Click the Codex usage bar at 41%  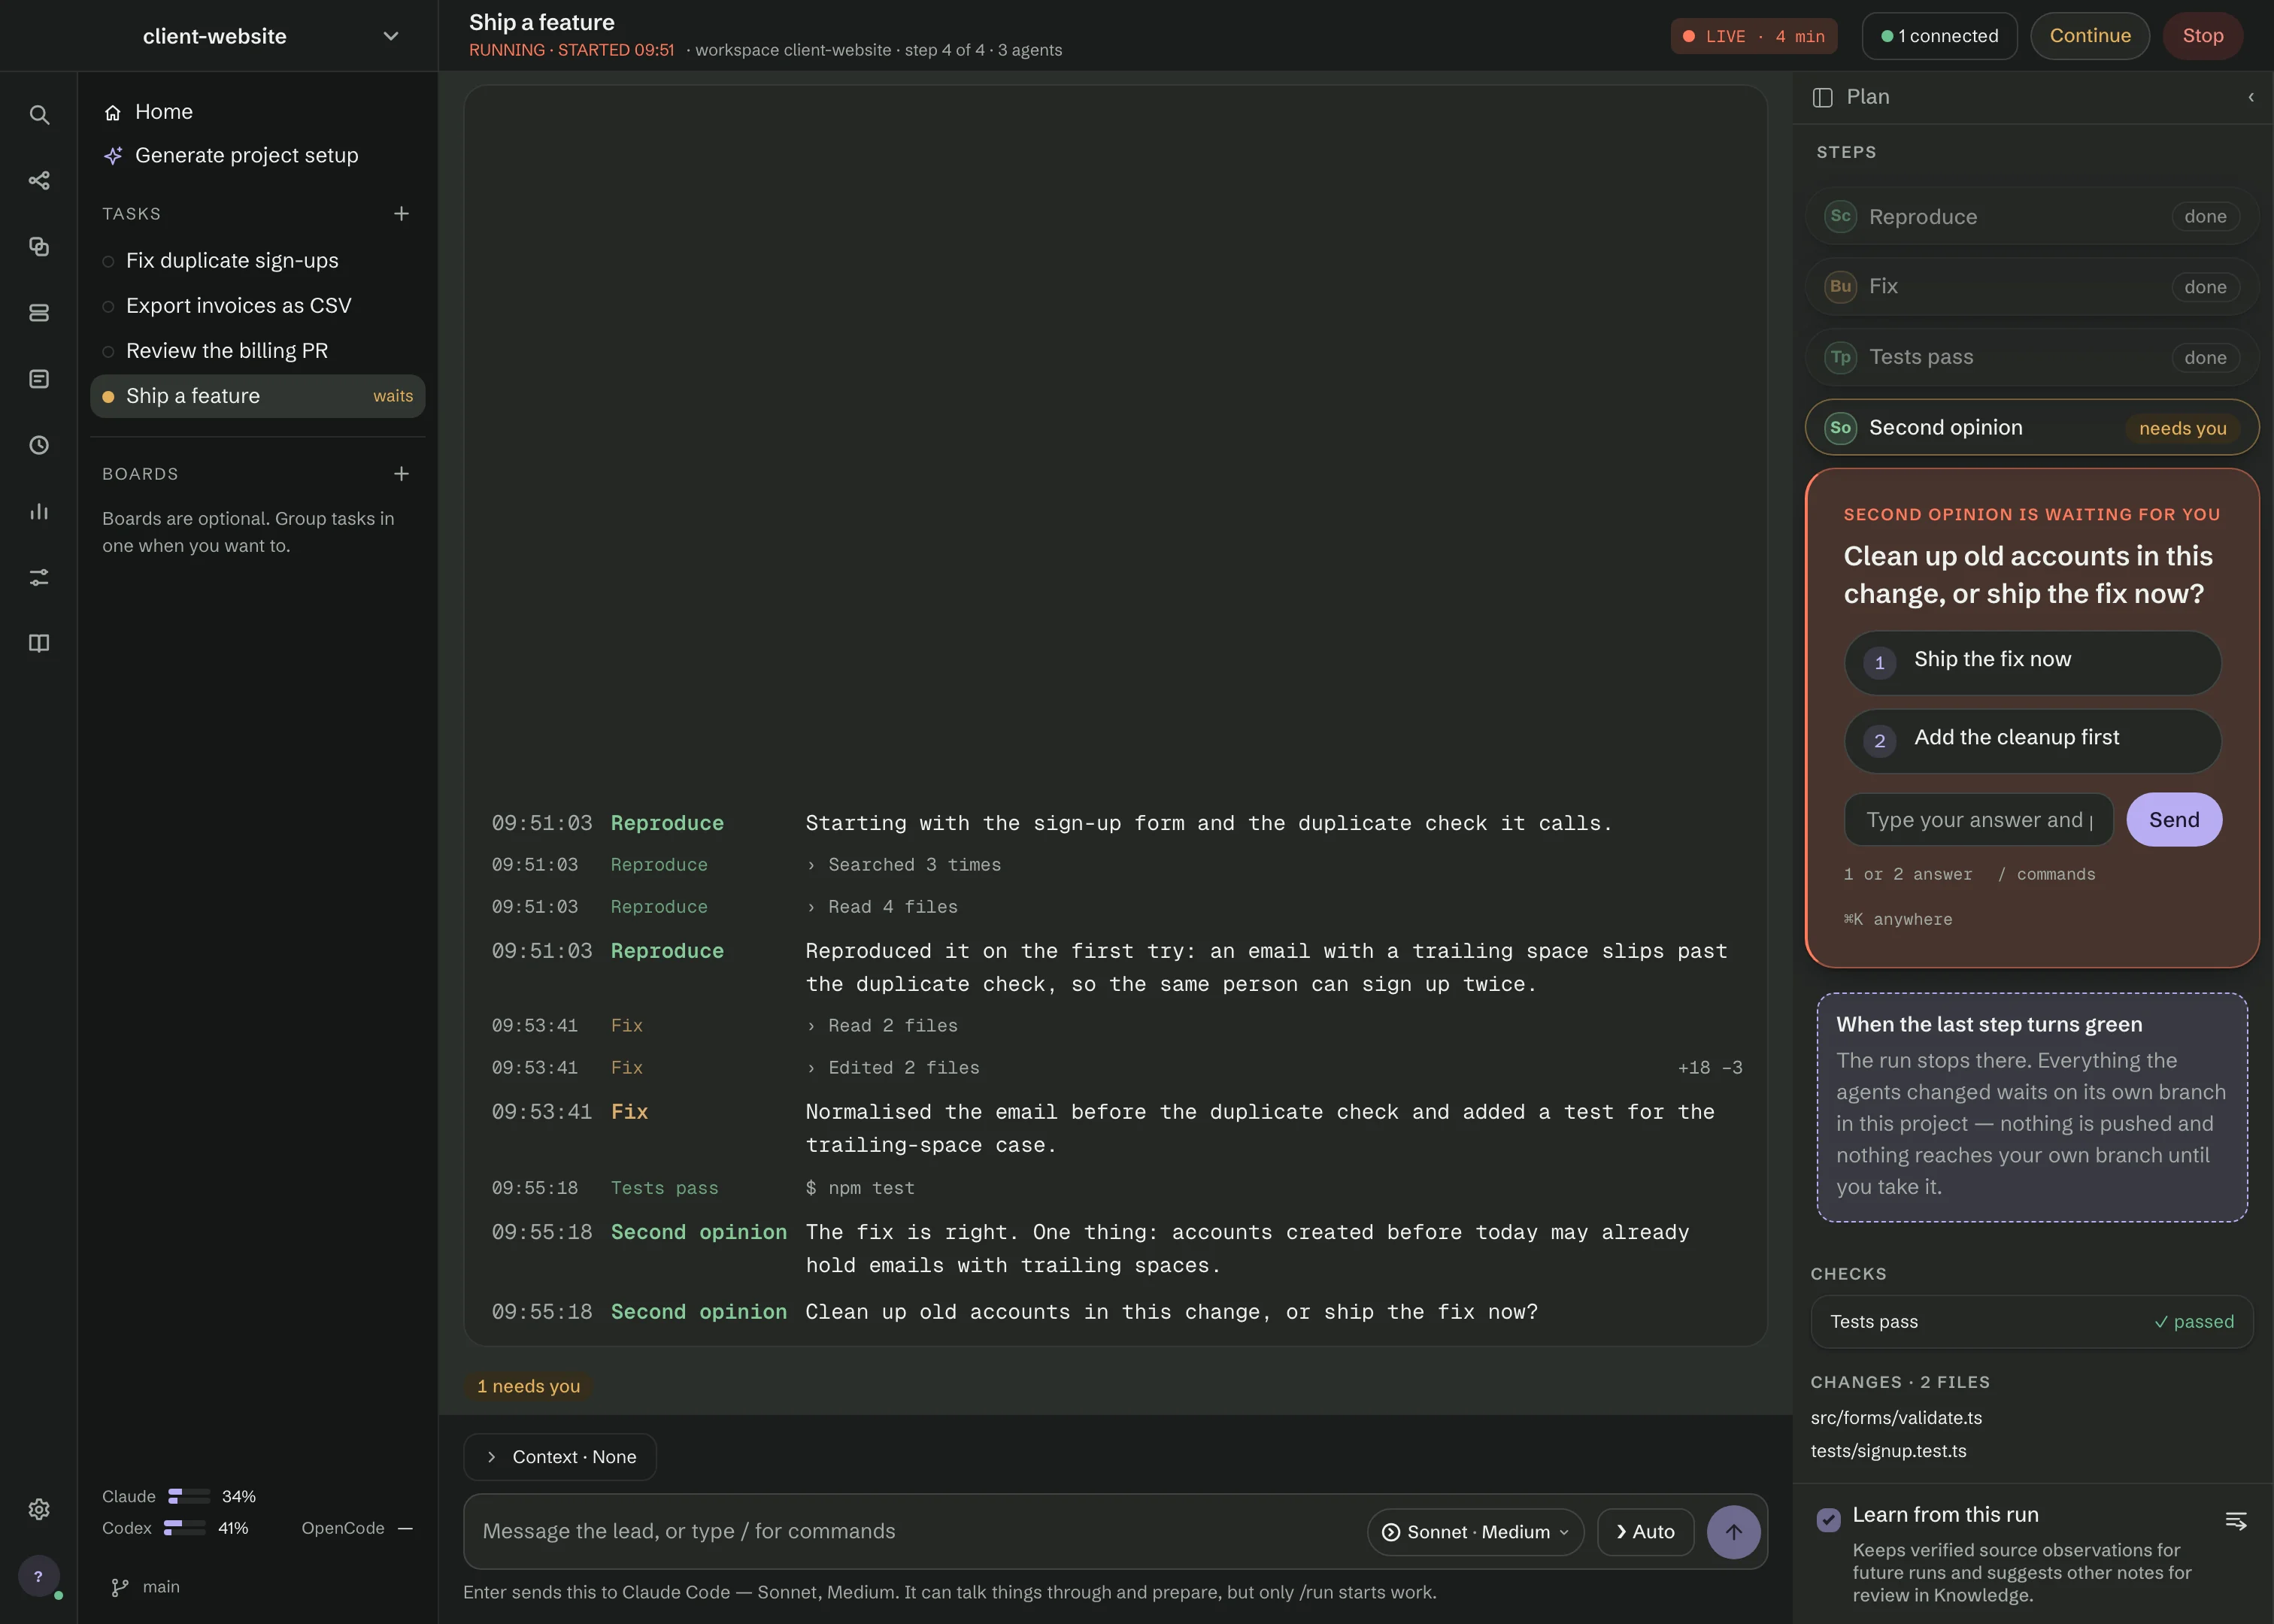pos(185,1528)
